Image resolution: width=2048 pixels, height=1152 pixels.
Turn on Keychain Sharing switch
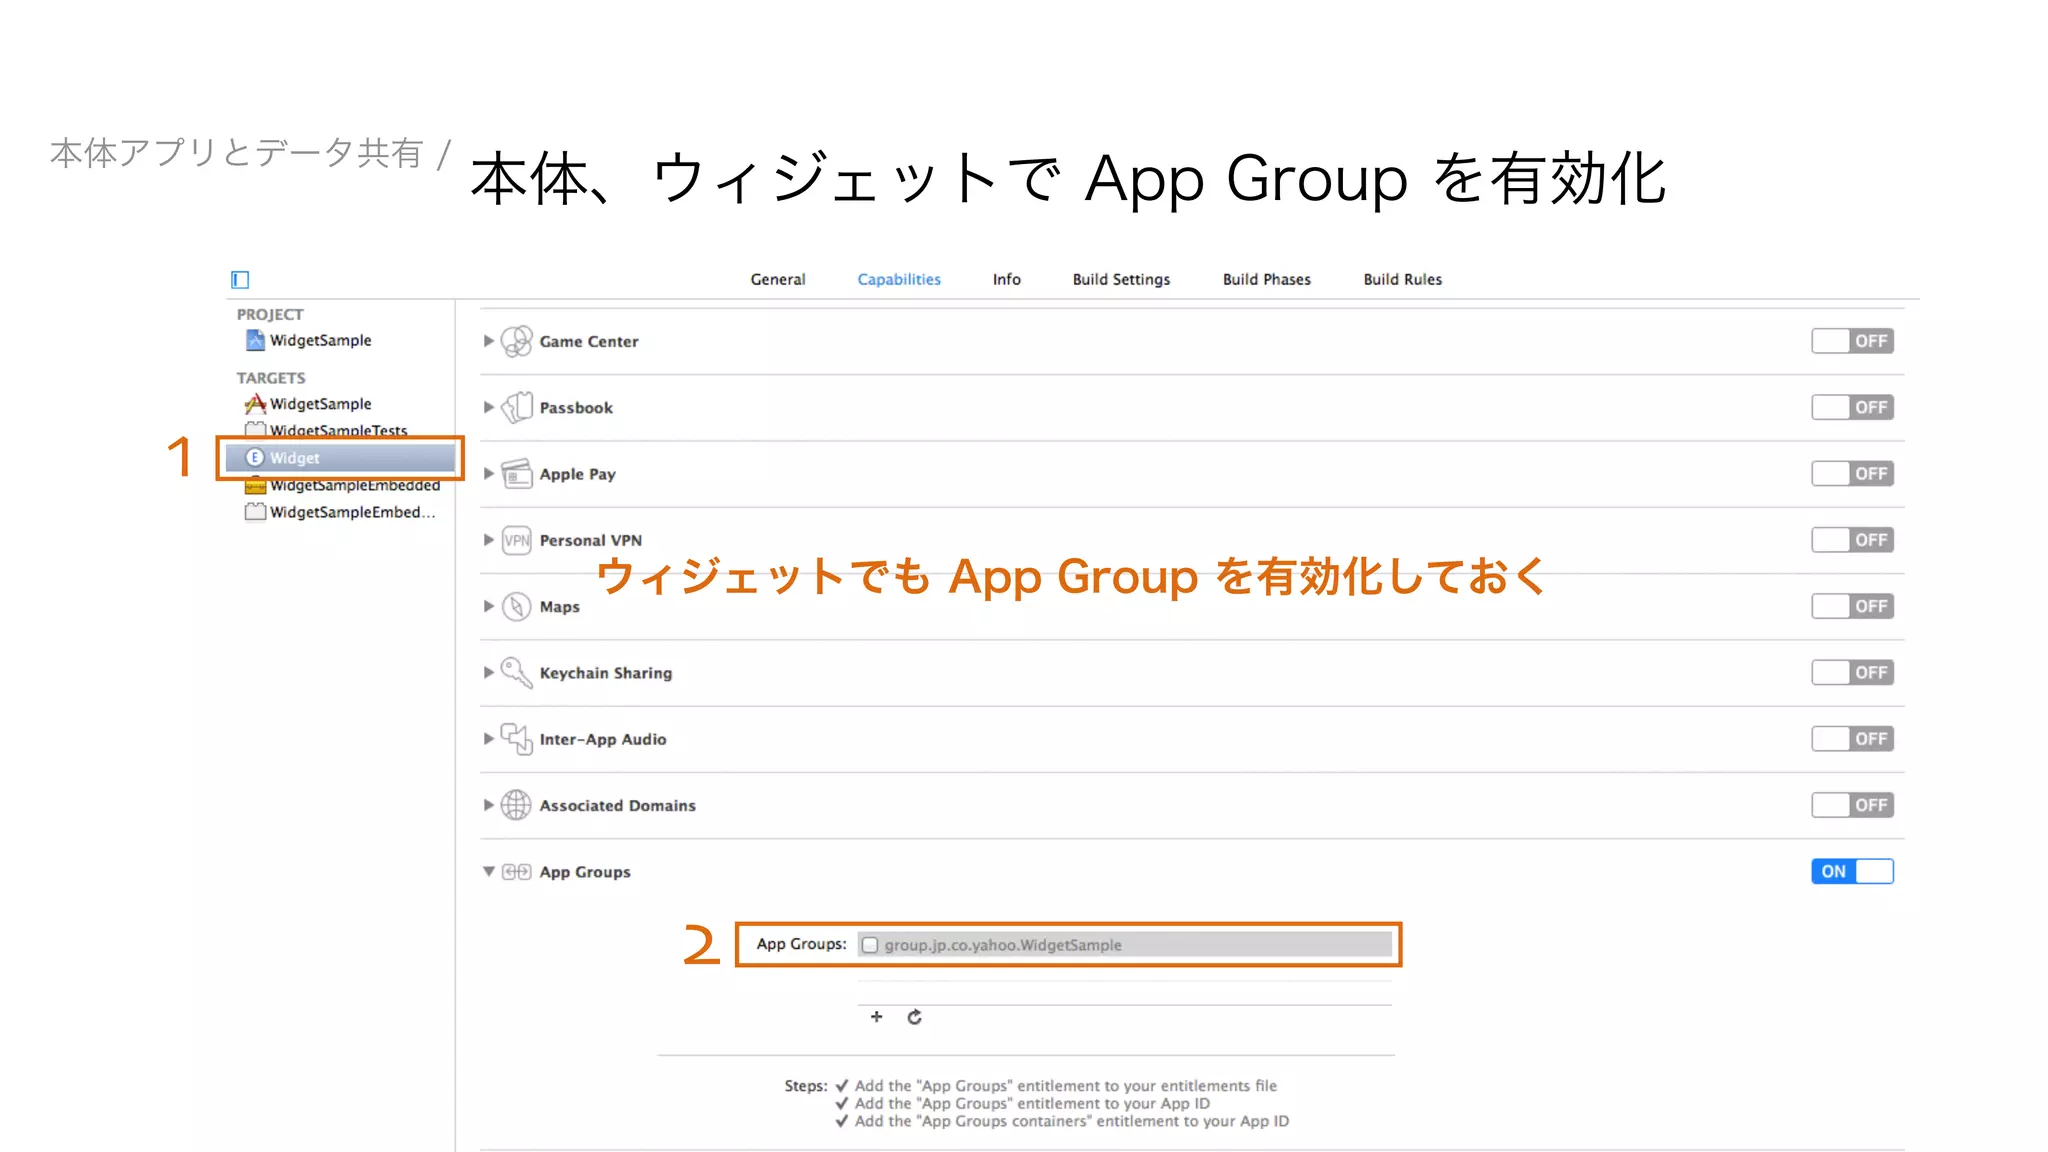point(1852,672)
